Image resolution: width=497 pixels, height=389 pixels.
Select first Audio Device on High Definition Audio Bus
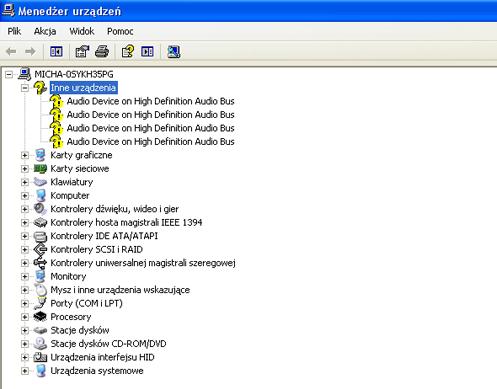151,101
